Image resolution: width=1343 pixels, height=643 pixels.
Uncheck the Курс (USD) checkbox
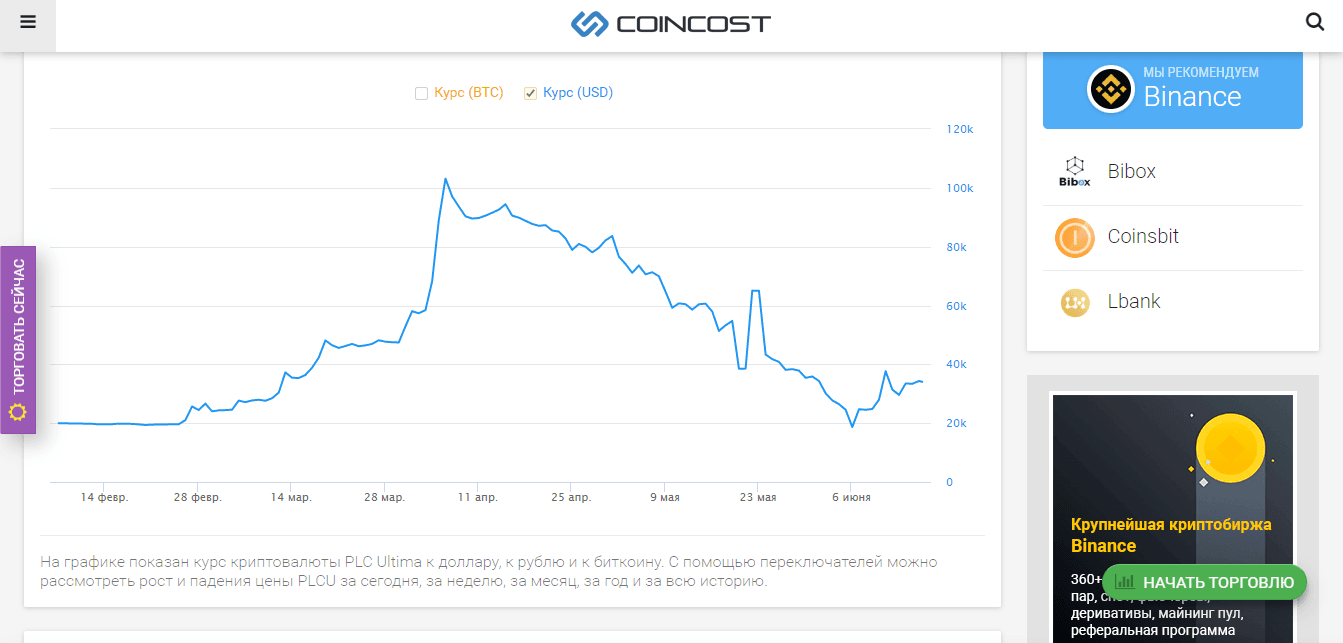(531, 94)
